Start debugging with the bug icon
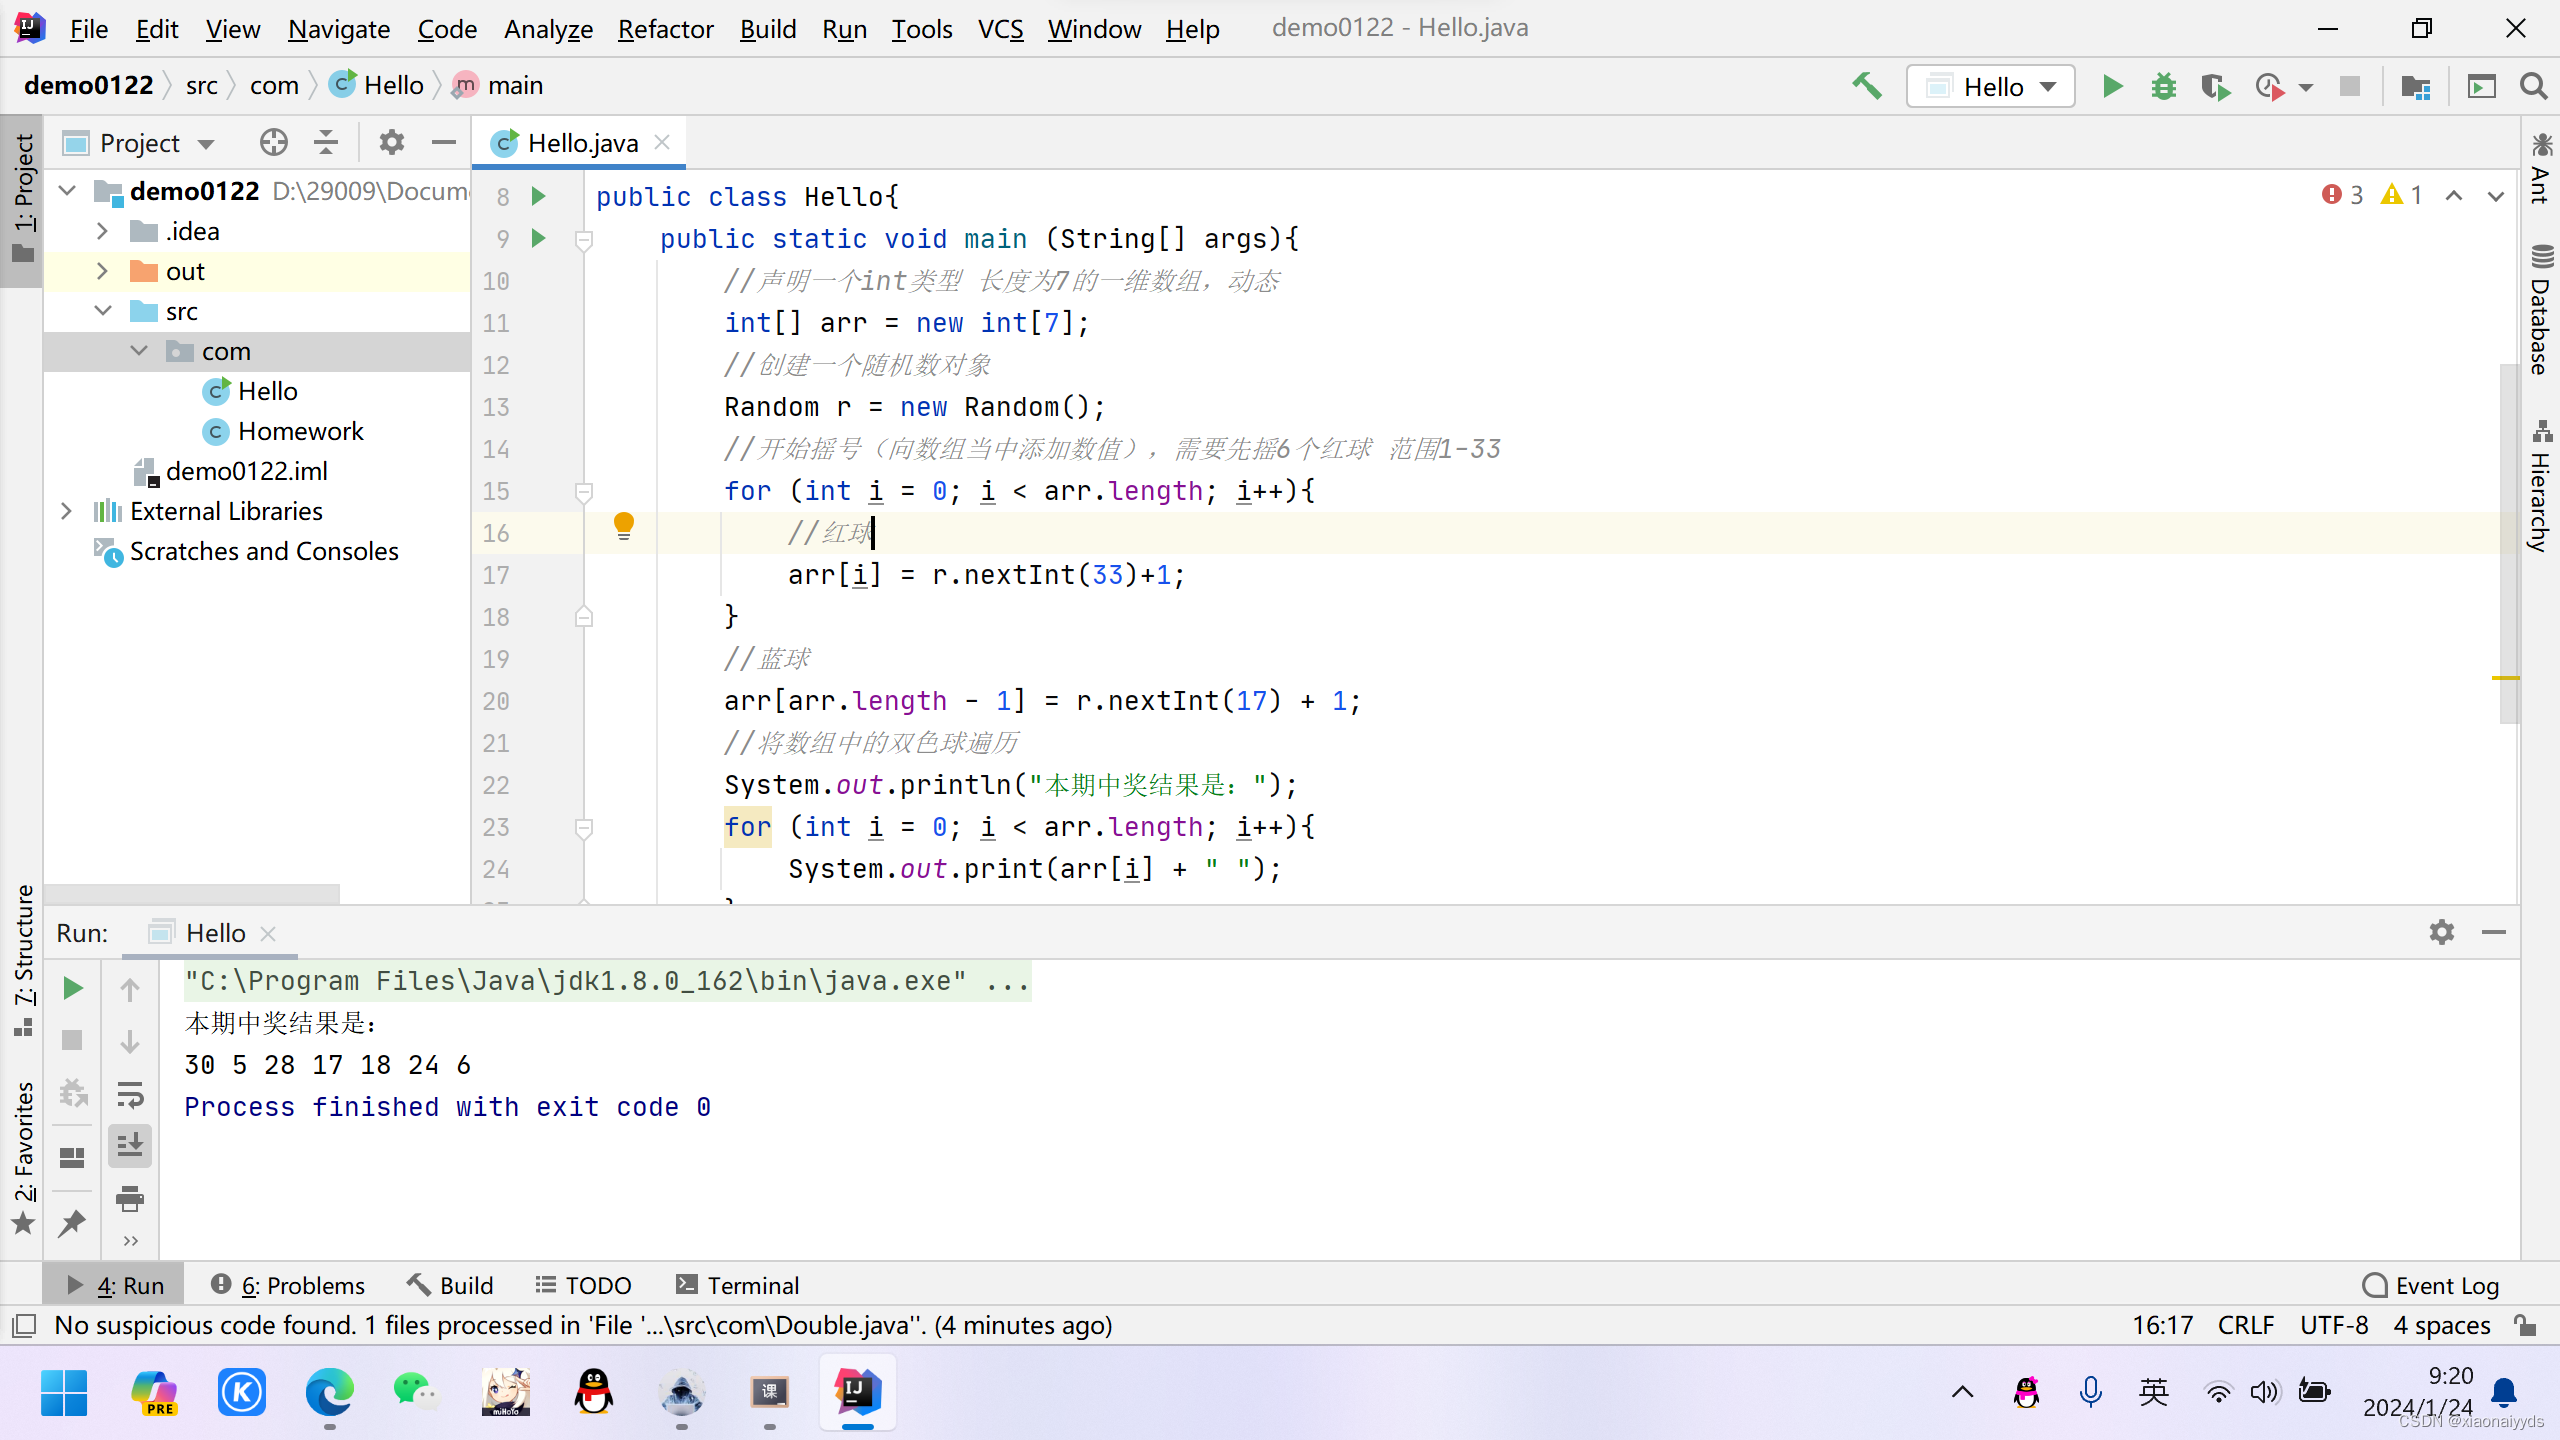Viewport: 2560px width, 1440px height. click(2164, 87)
